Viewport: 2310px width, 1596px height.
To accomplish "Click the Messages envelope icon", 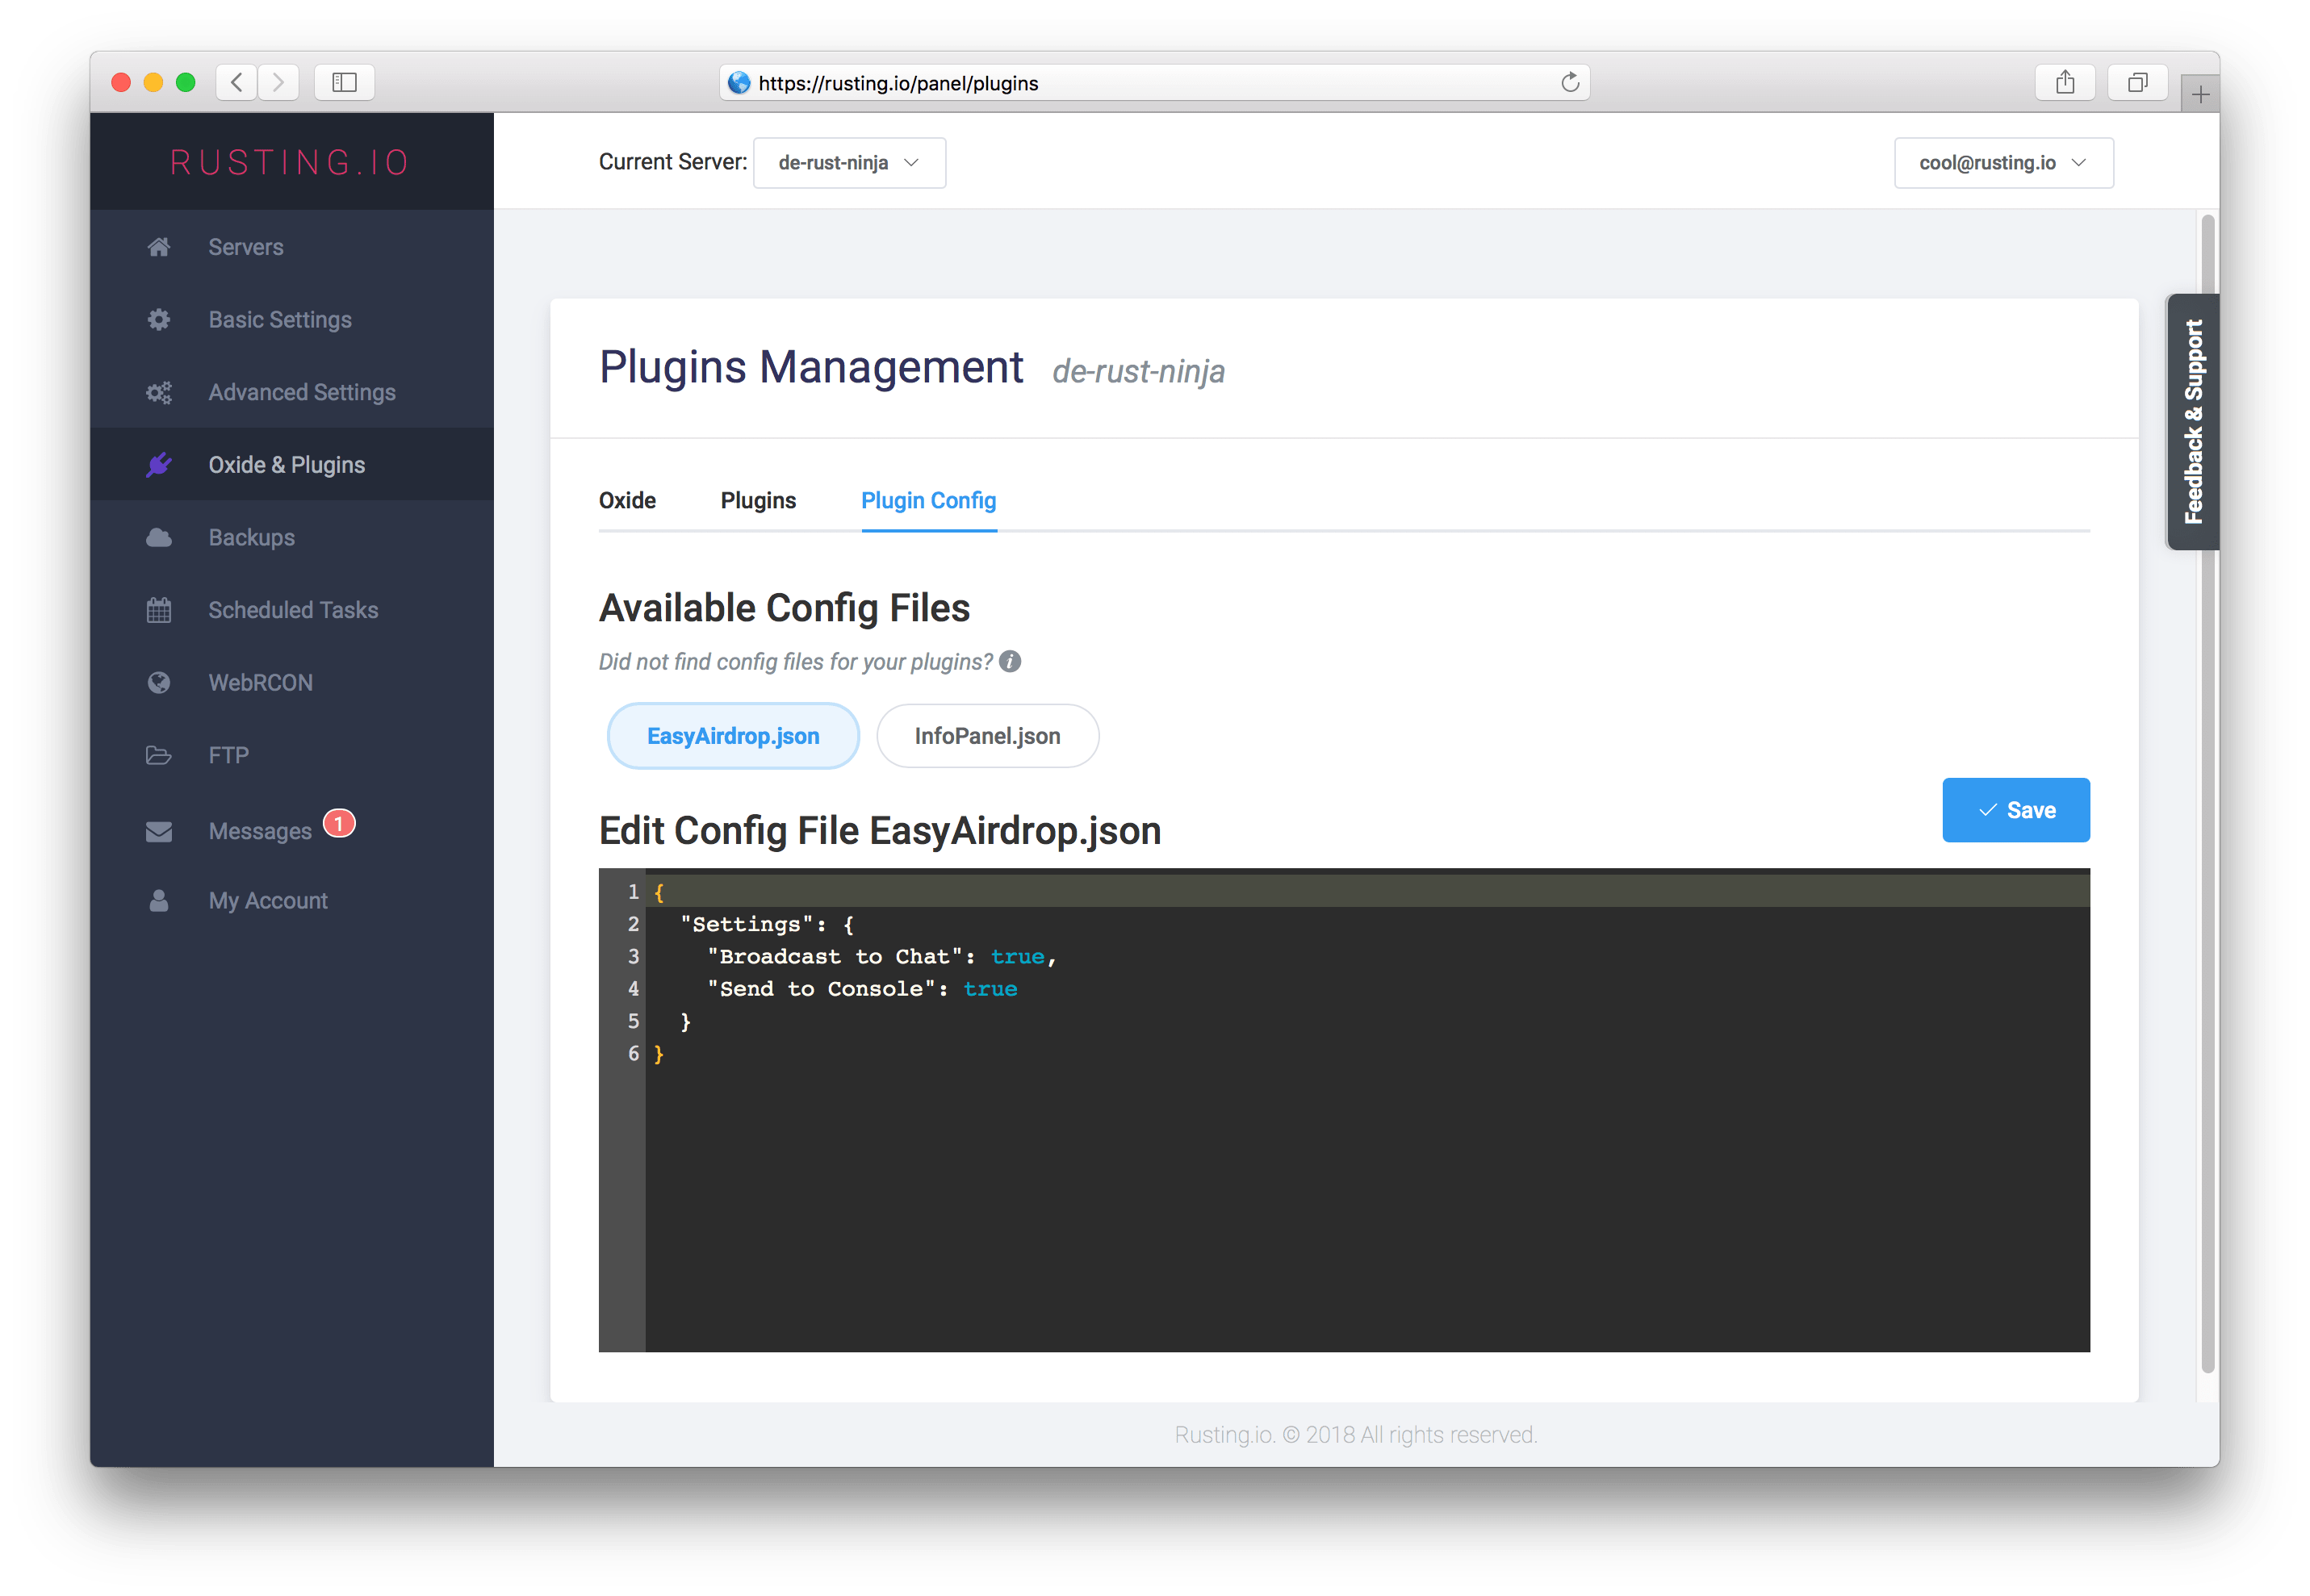I will coord(158,832).
